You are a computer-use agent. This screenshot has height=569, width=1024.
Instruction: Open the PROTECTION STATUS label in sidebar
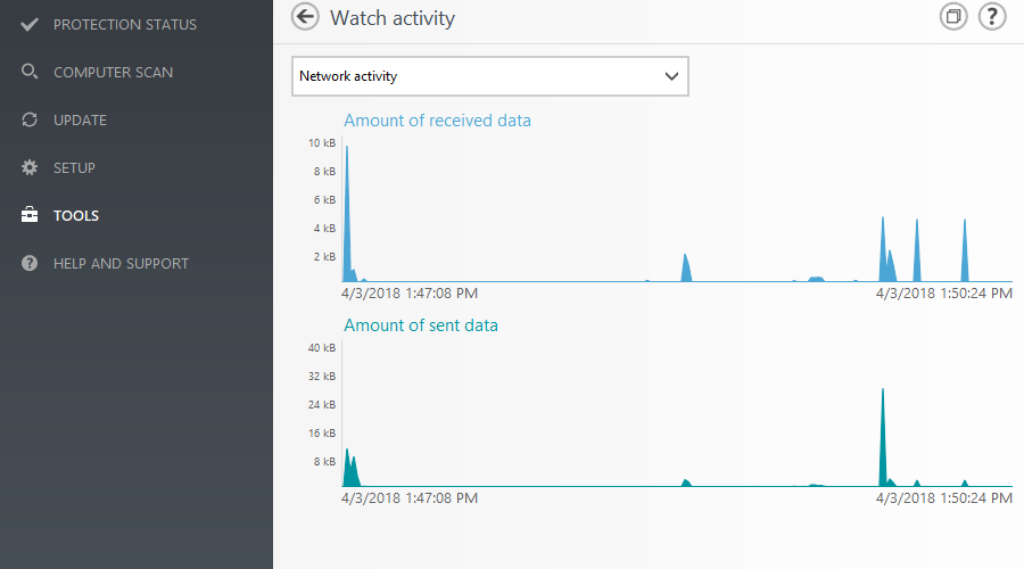125,24
